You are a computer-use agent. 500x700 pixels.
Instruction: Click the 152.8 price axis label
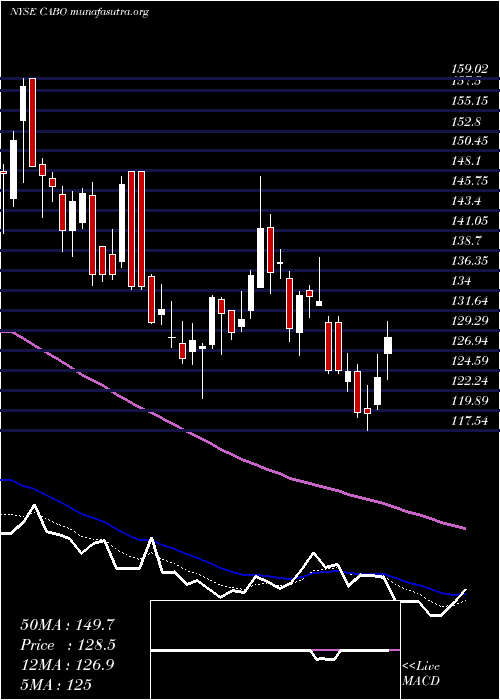(x=465, y=122)
